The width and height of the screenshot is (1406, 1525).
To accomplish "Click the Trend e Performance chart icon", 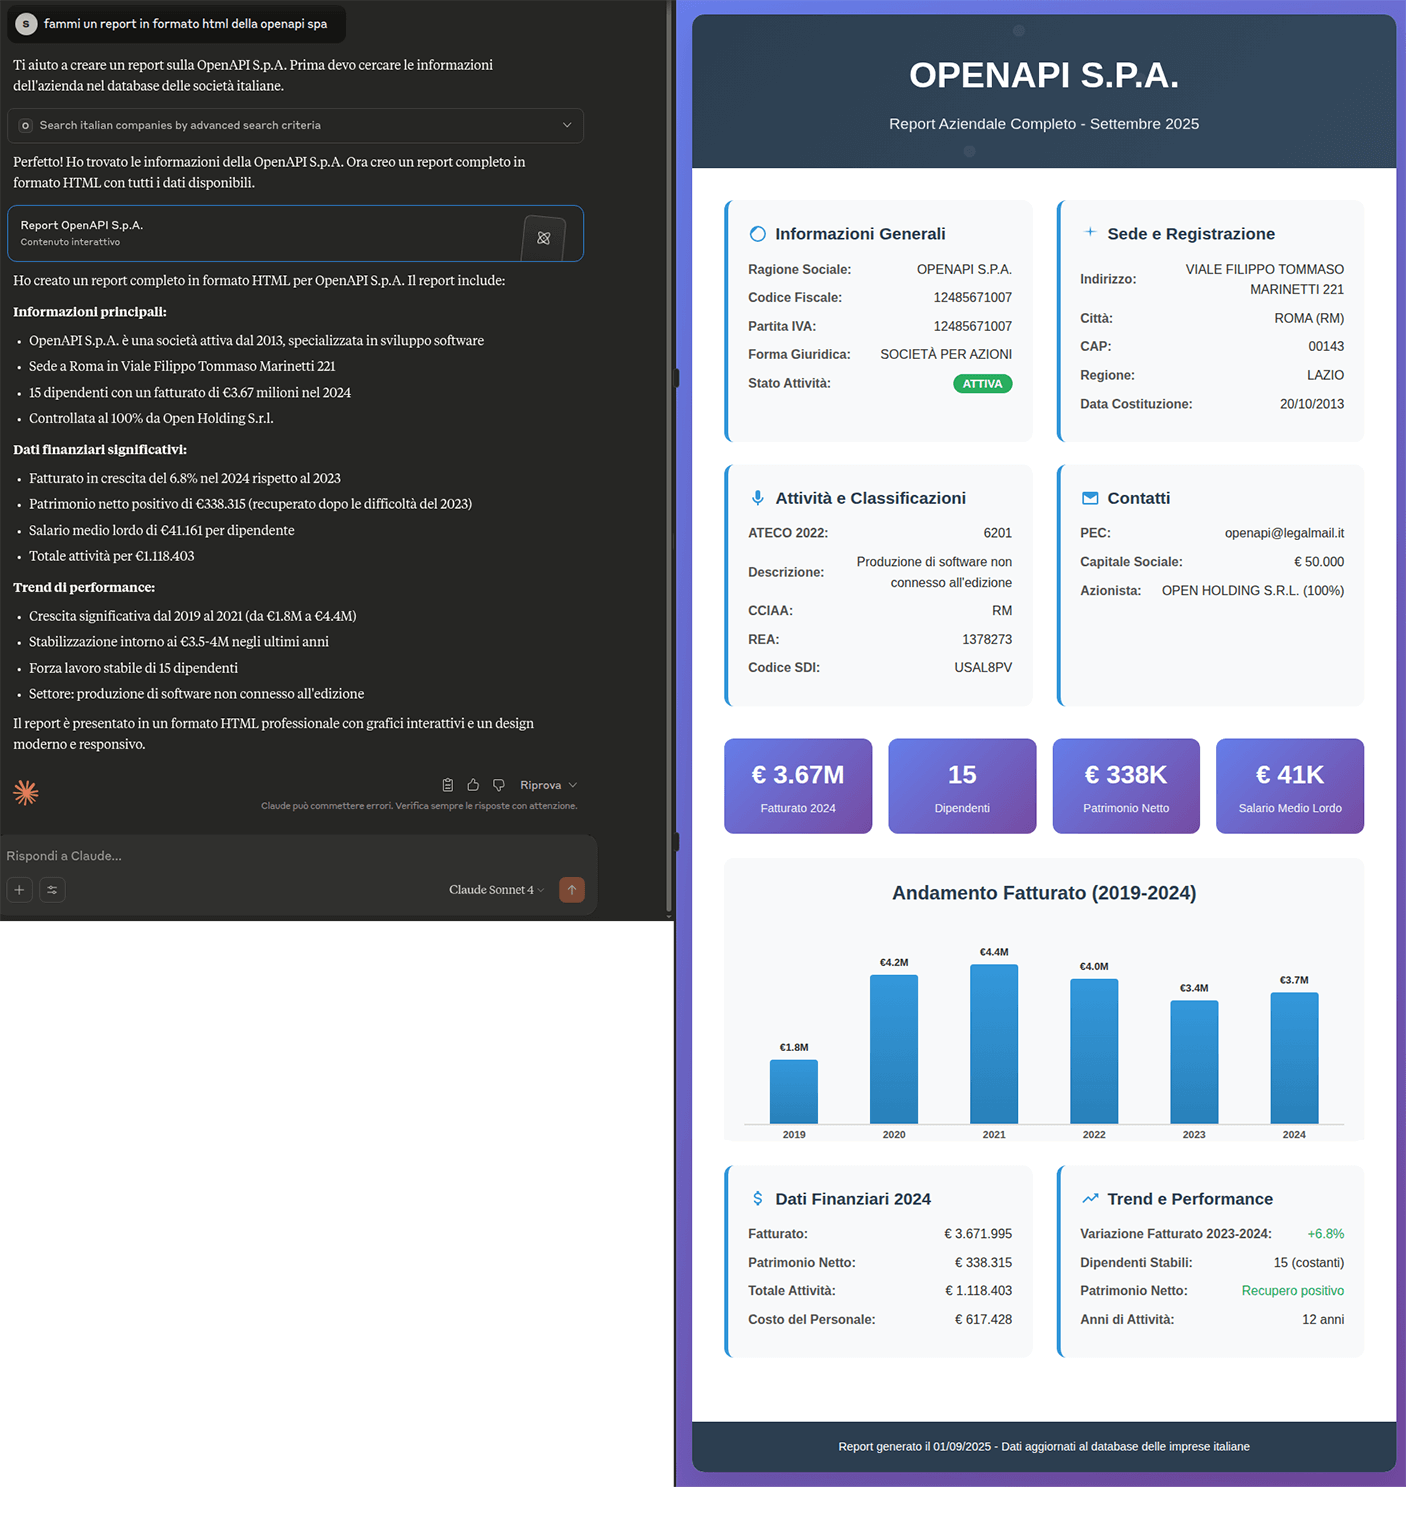I will click(1090, 1198).
